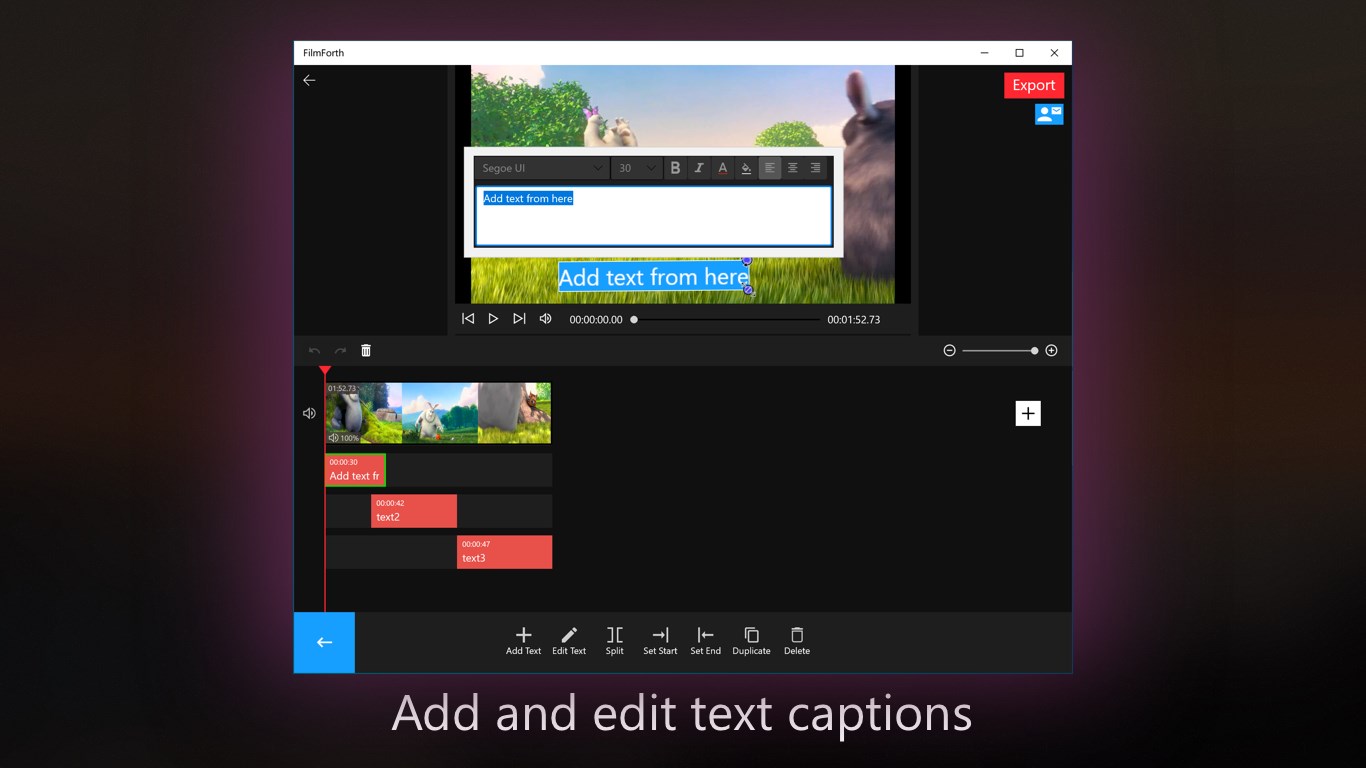Play the video preview
1366x768 pixels.
(x=493, y=319)
